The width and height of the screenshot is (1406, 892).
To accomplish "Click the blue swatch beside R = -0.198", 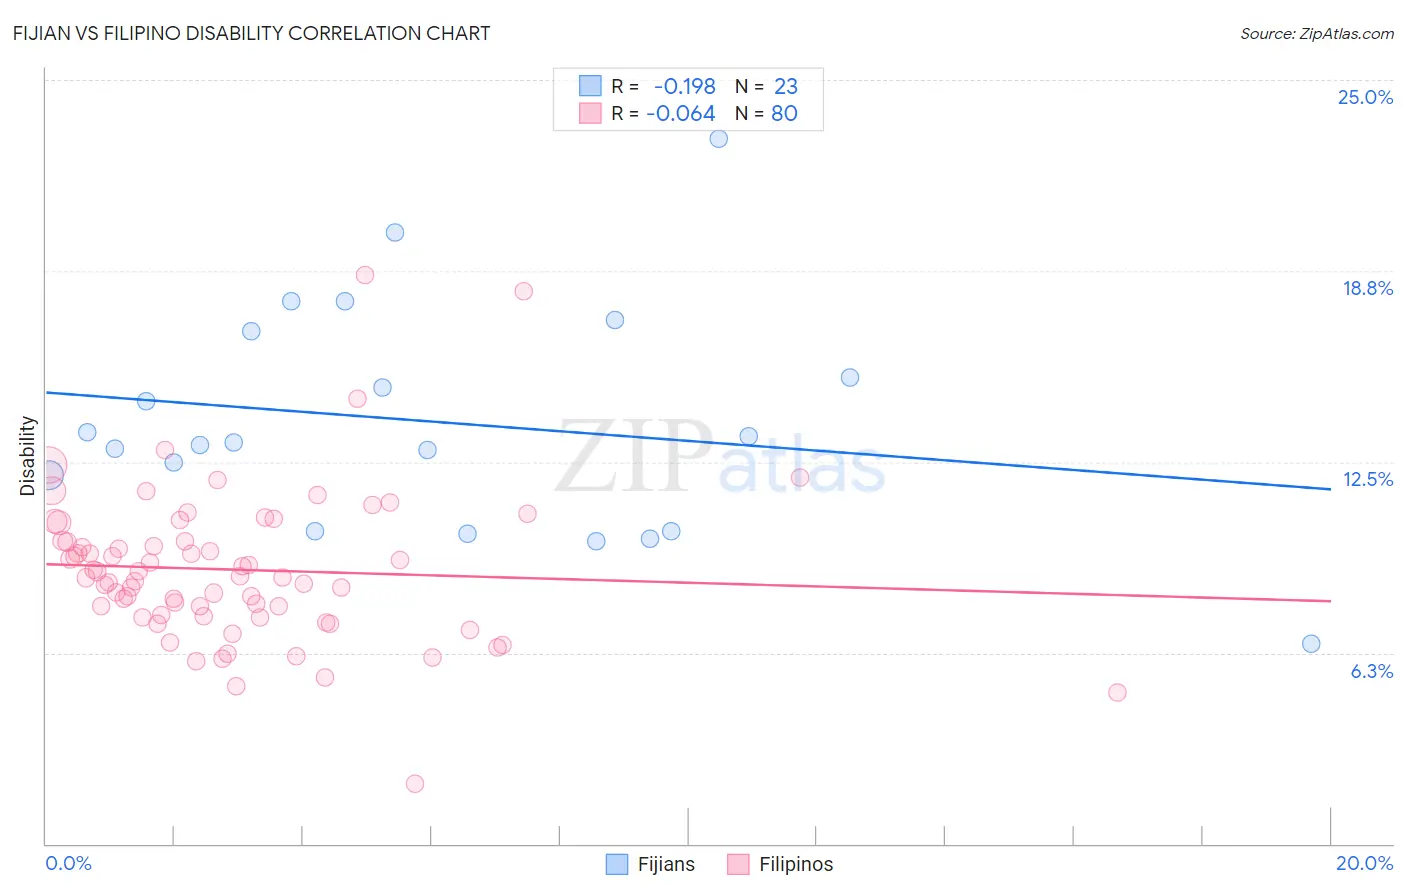I will point(590,86).
